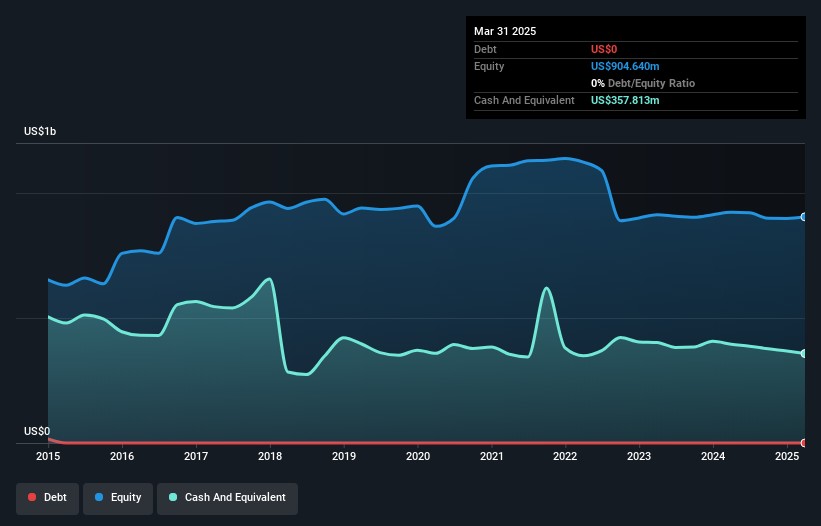Click the US$357.813m cash value in tooltip
This screenshot has height=526, width=821.
coord(625,100)
